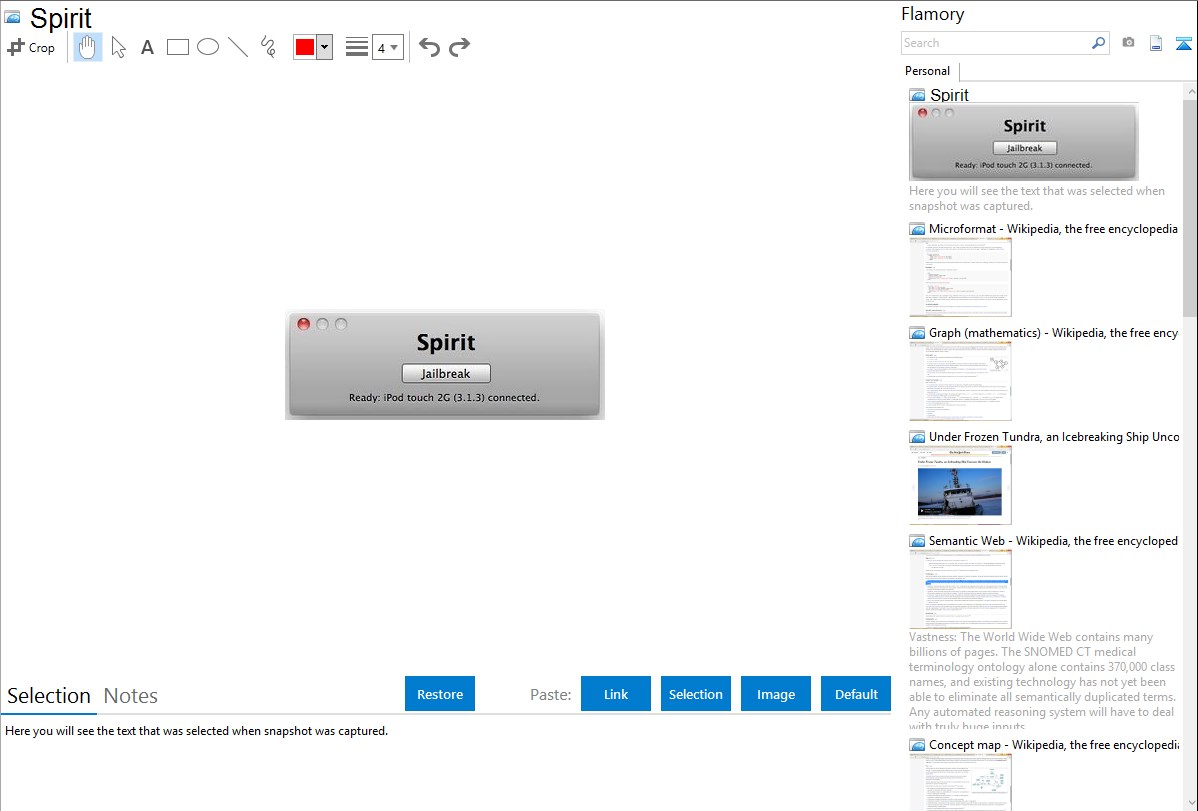This screenshot has height=811, width=1198.
Task: Click the Paste Image button
Action: (776, 694)
